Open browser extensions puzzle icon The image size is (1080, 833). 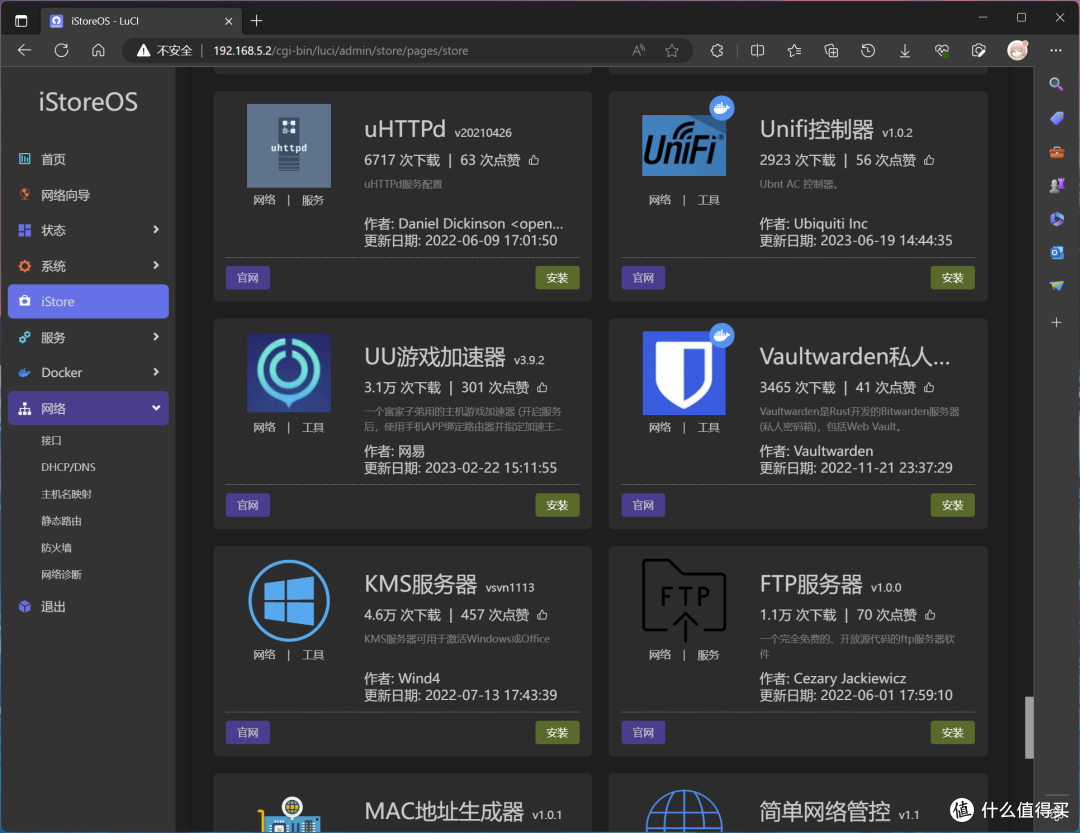tap(717, 50)
